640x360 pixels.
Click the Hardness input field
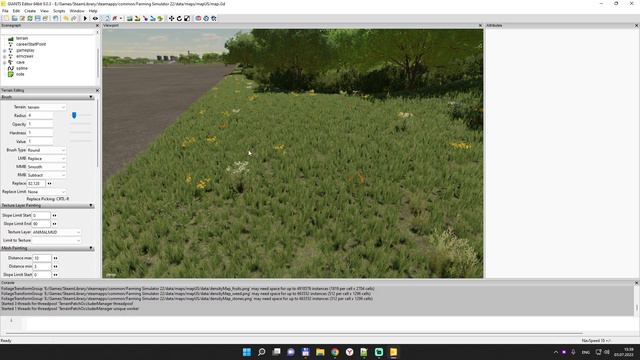tap(40, 133)
